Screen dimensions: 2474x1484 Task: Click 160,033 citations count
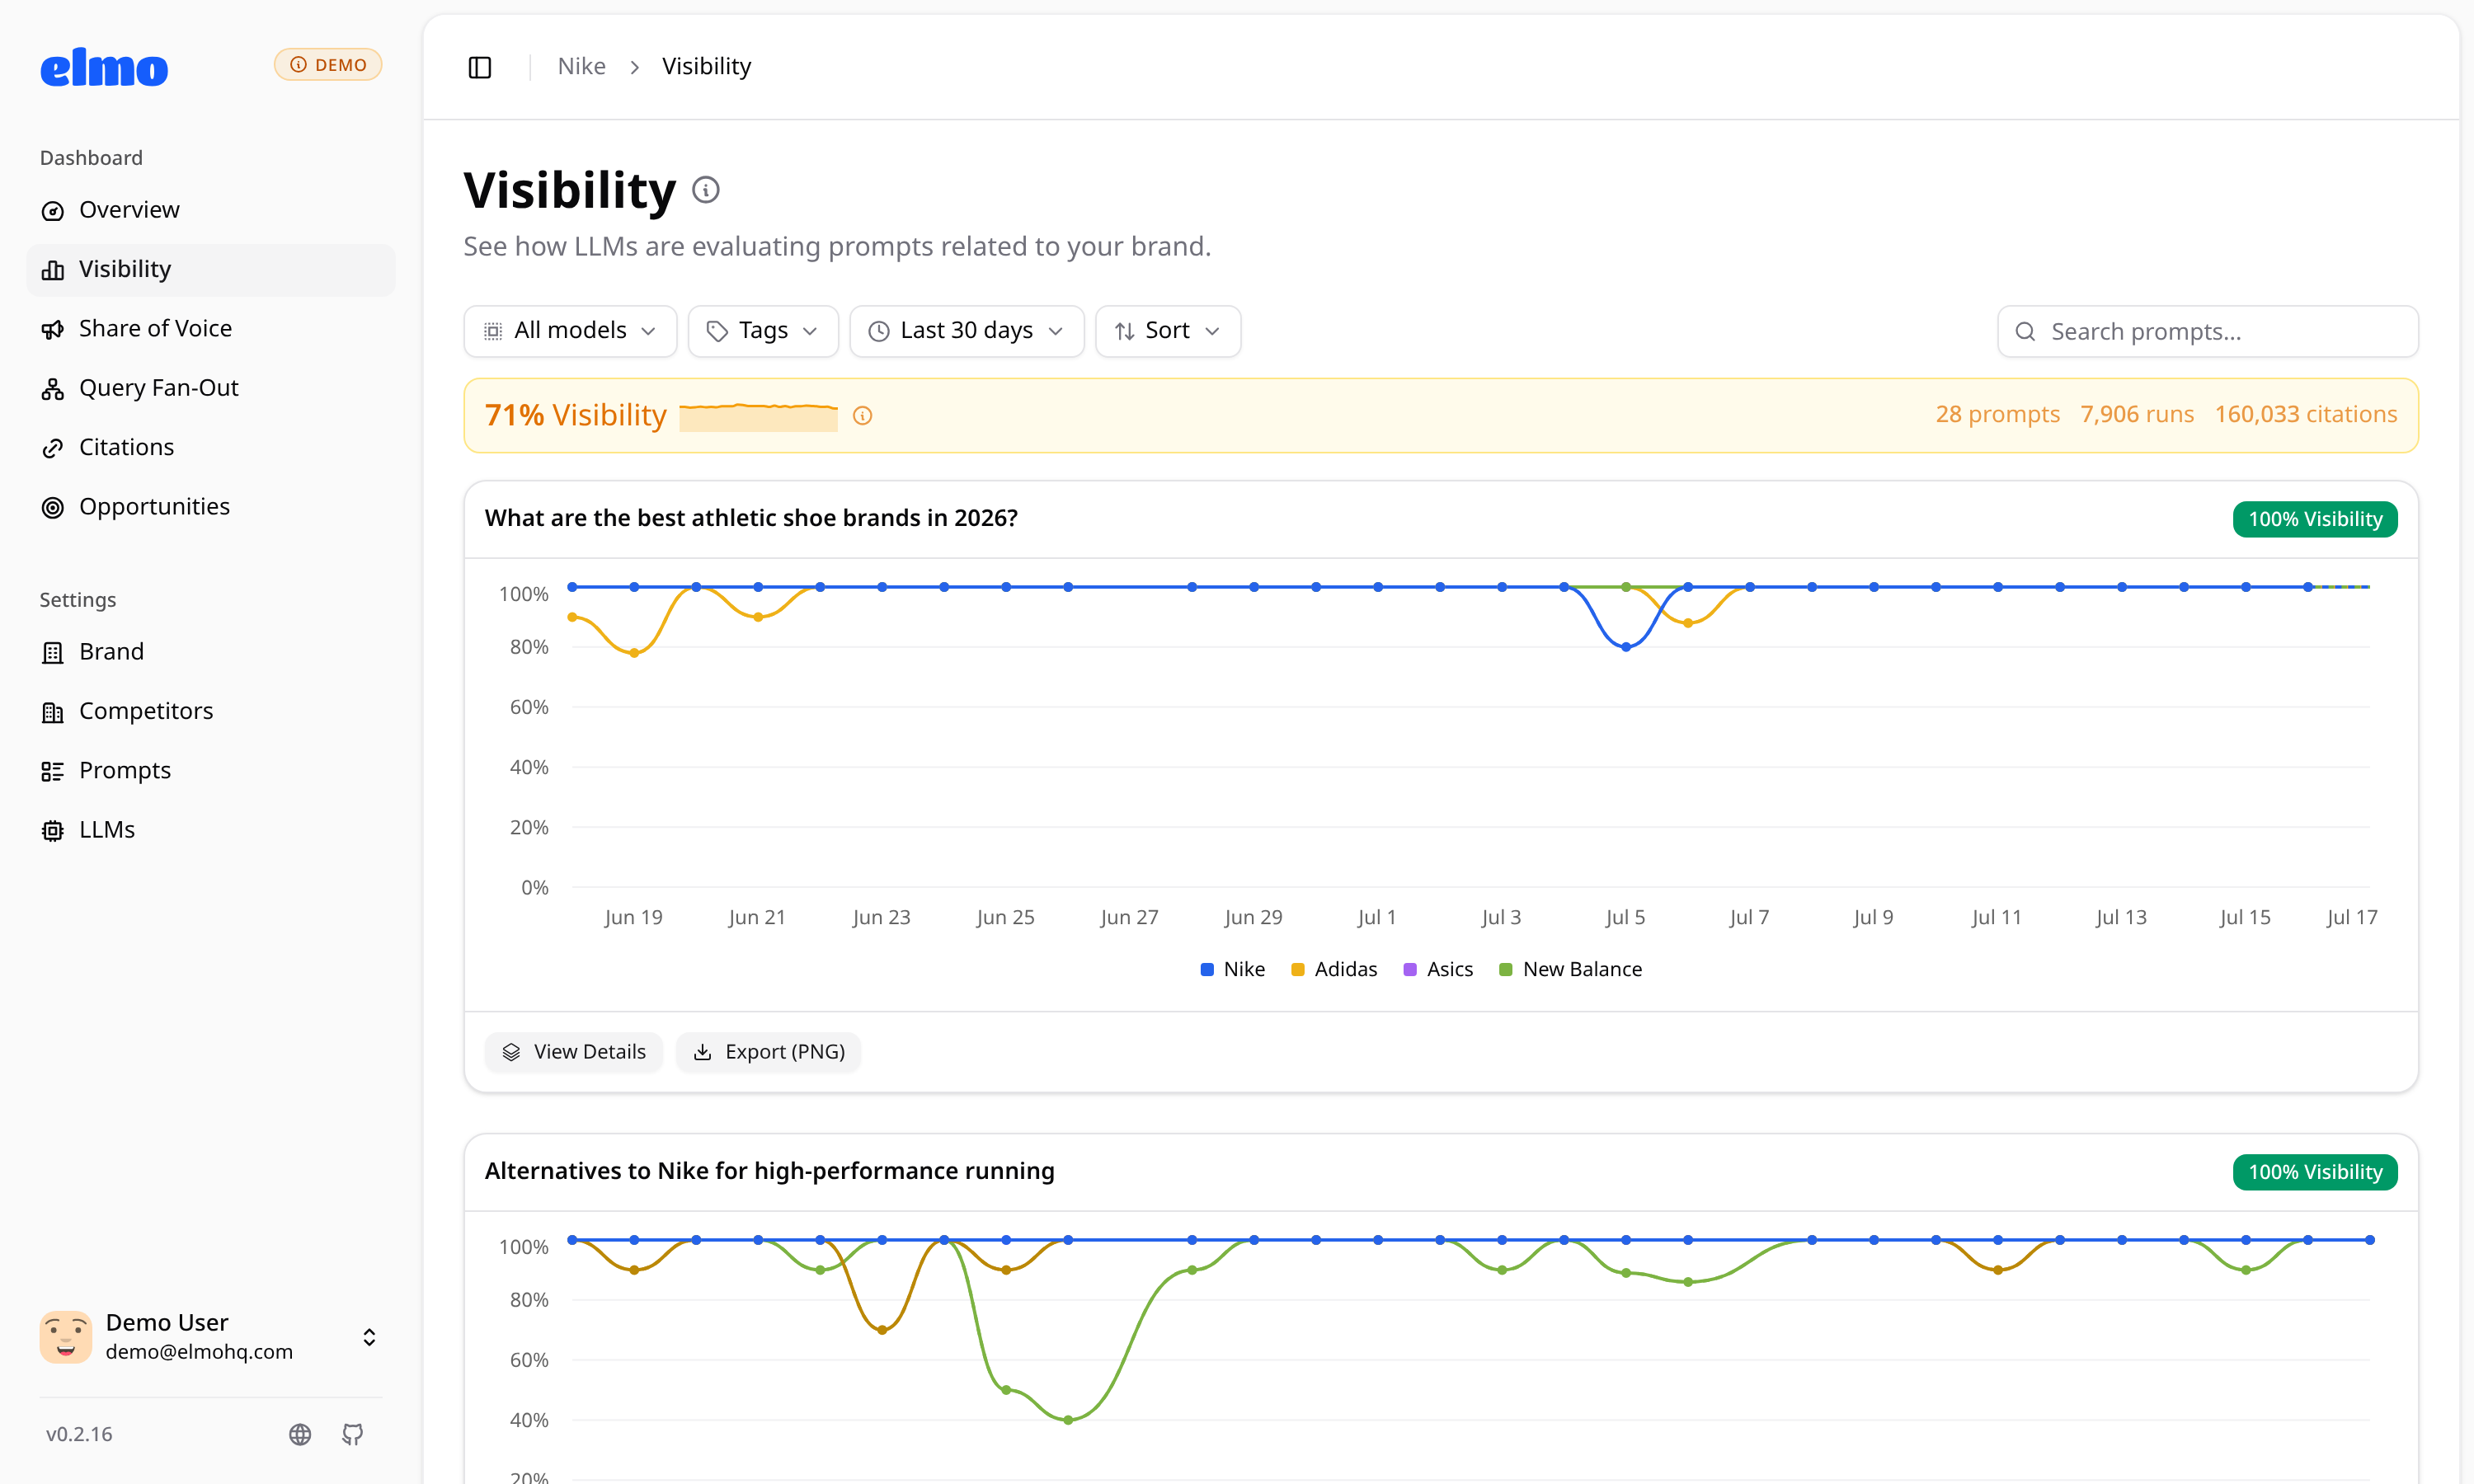tap(2306, 414)
